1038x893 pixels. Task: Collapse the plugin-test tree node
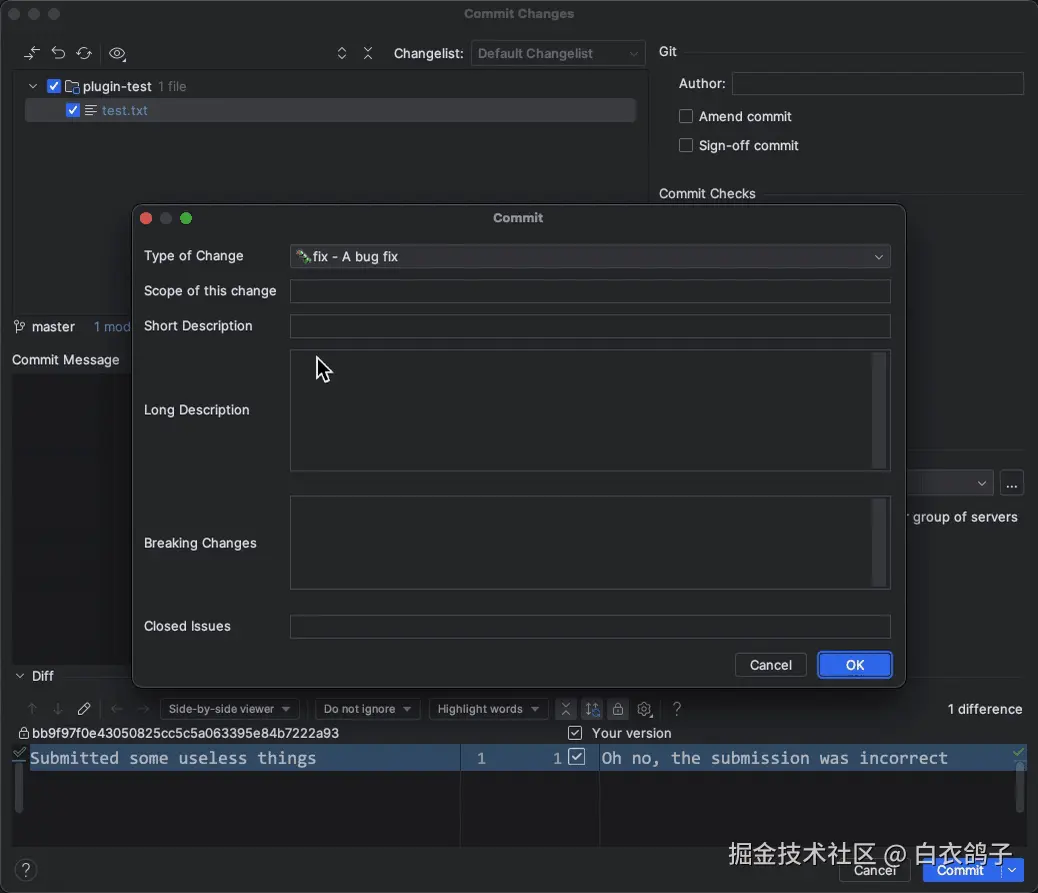click(32, 86)
